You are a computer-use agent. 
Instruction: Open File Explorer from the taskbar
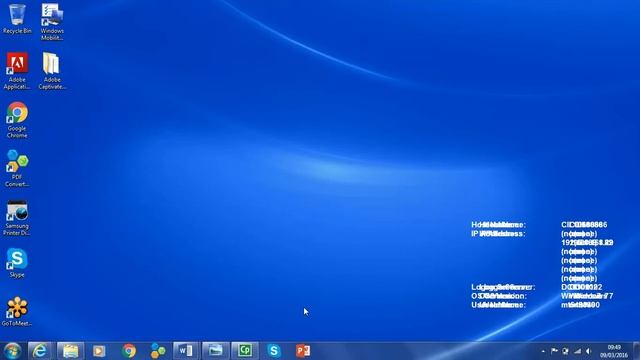pyautogui.click(x=70, y=351)
